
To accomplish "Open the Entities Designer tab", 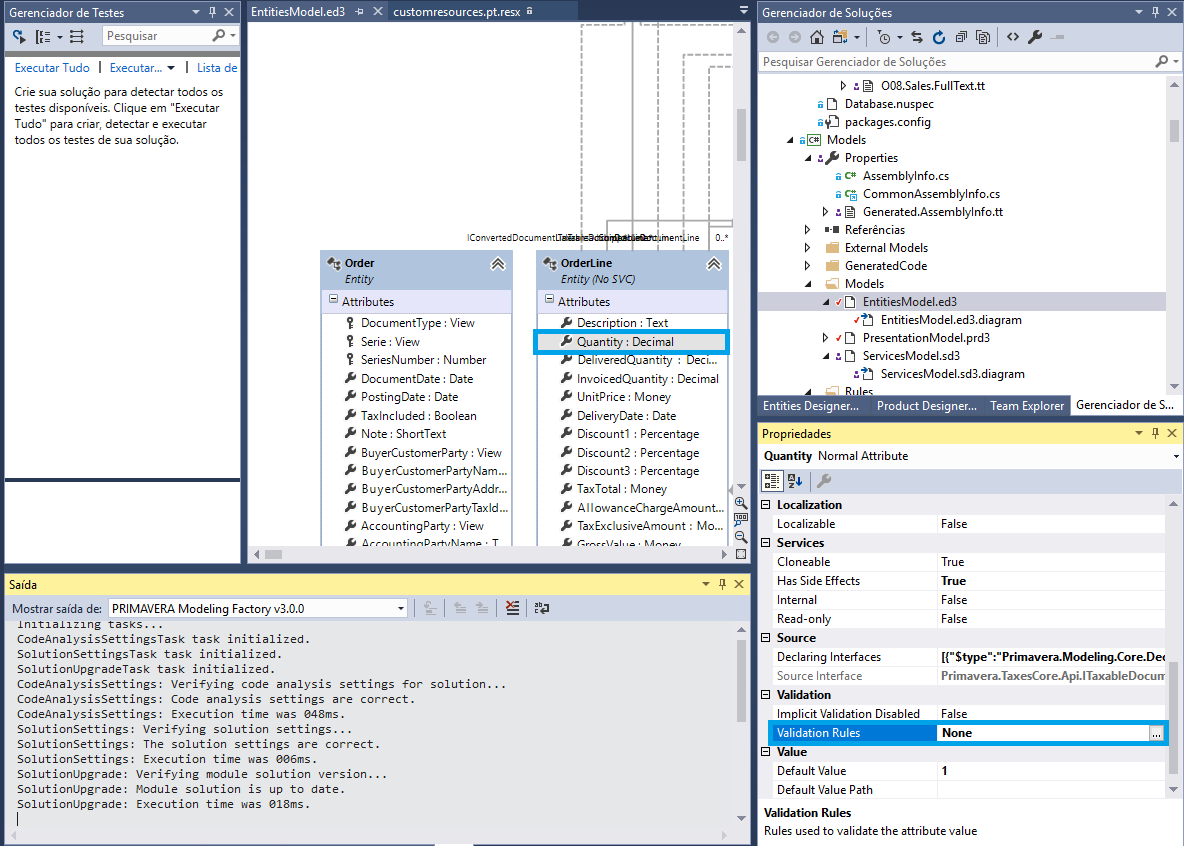I will pos(811,406).
